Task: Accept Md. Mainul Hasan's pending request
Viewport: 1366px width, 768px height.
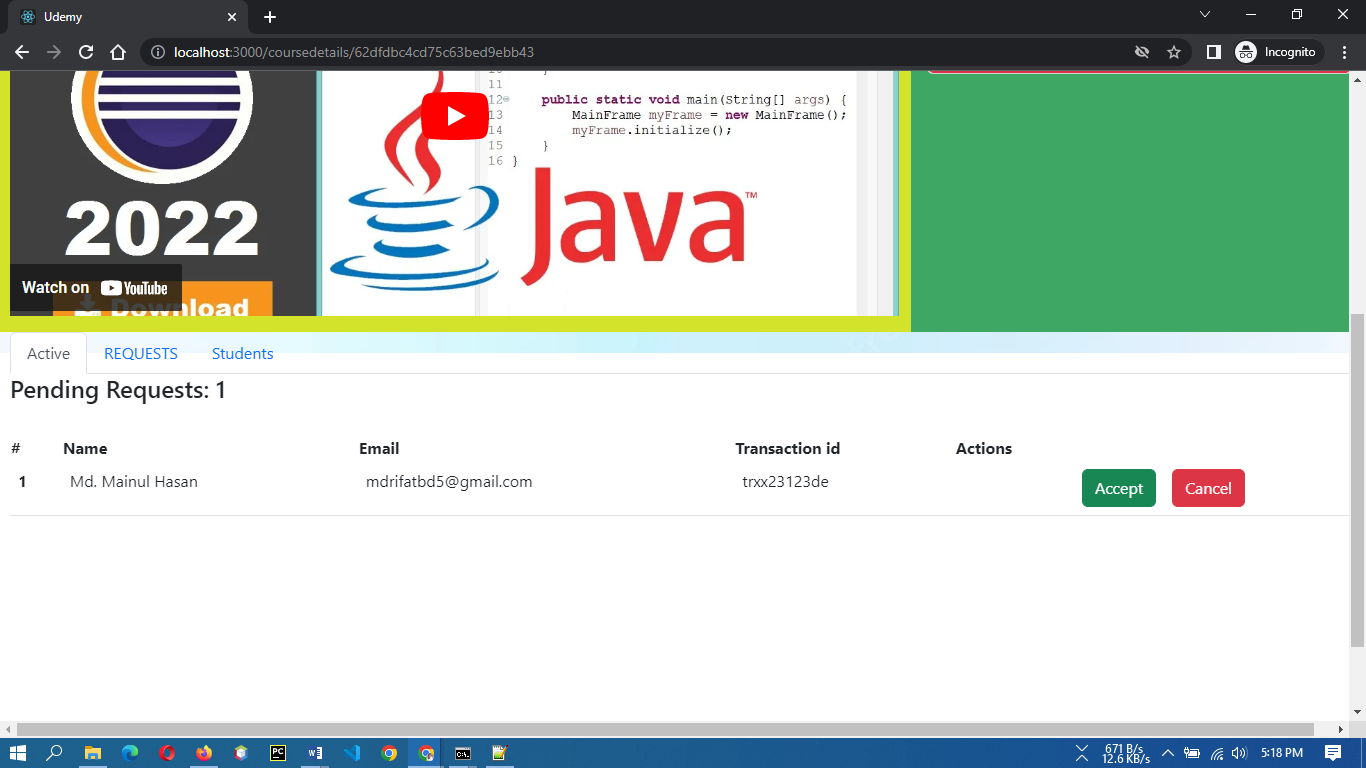Action: (x=1118, y=488)
